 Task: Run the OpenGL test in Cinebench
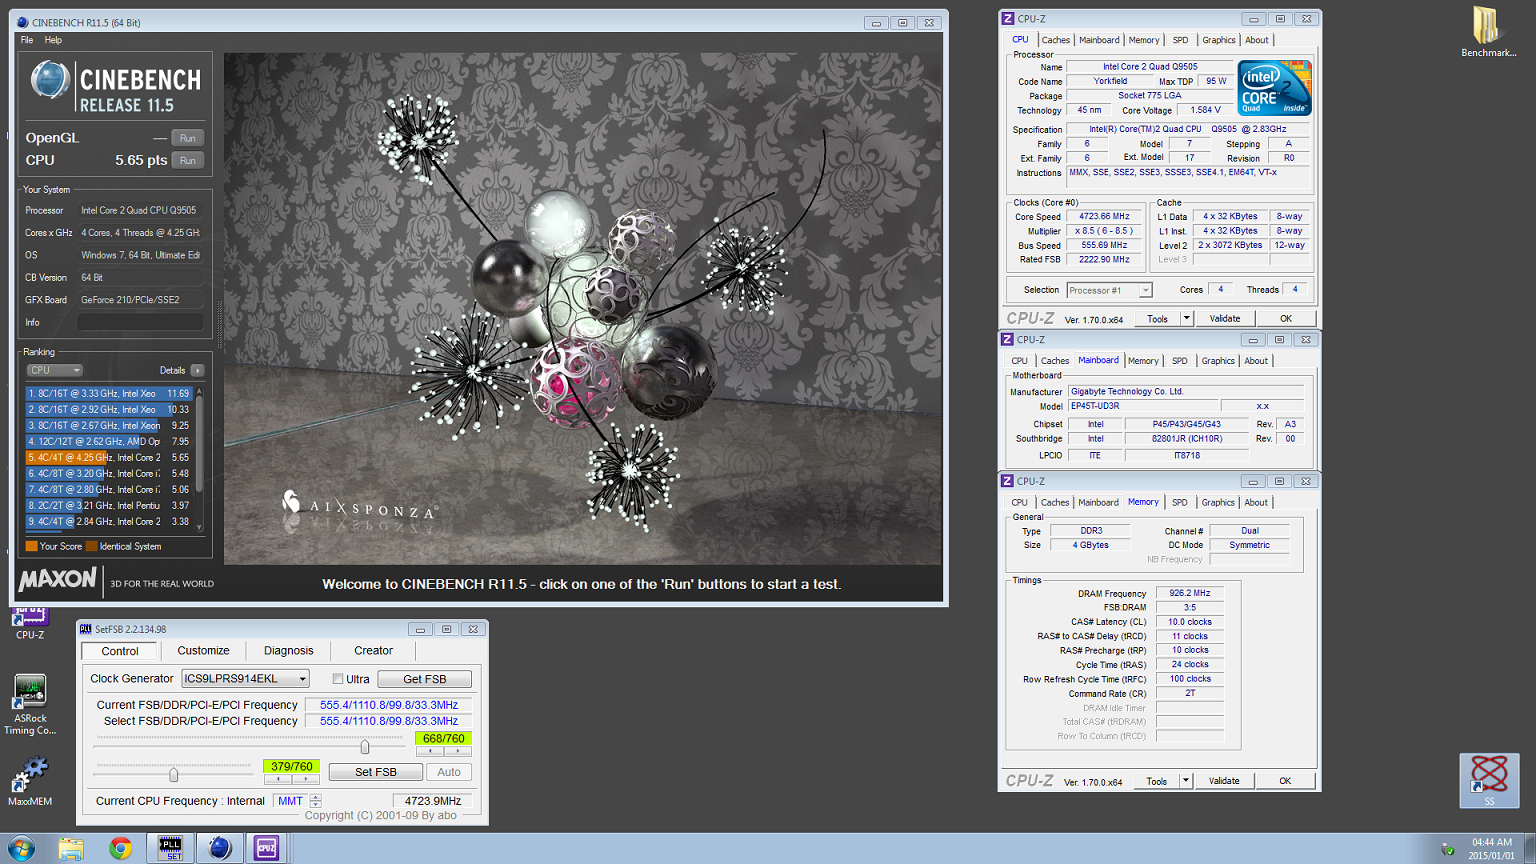point(187,138)
